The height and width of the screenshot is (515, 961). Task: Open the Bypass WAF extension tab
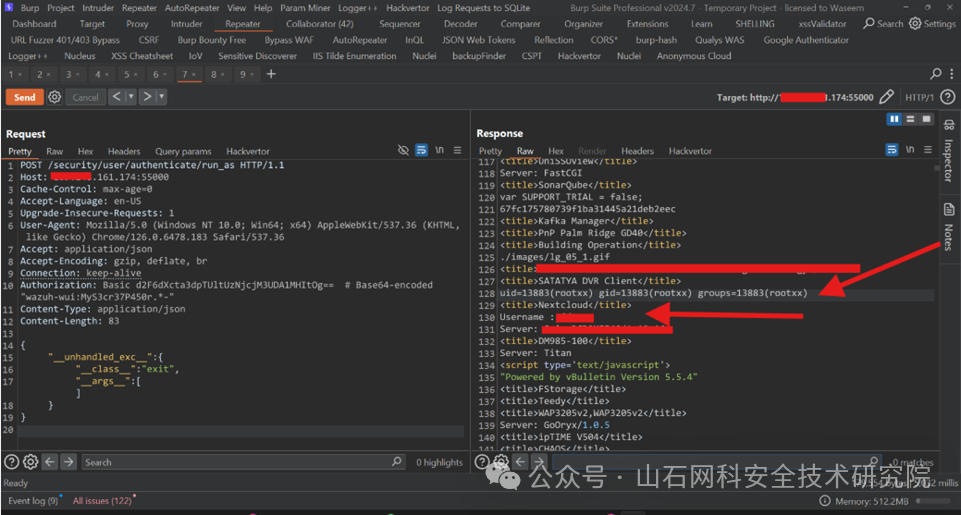[x=289, y=40]
